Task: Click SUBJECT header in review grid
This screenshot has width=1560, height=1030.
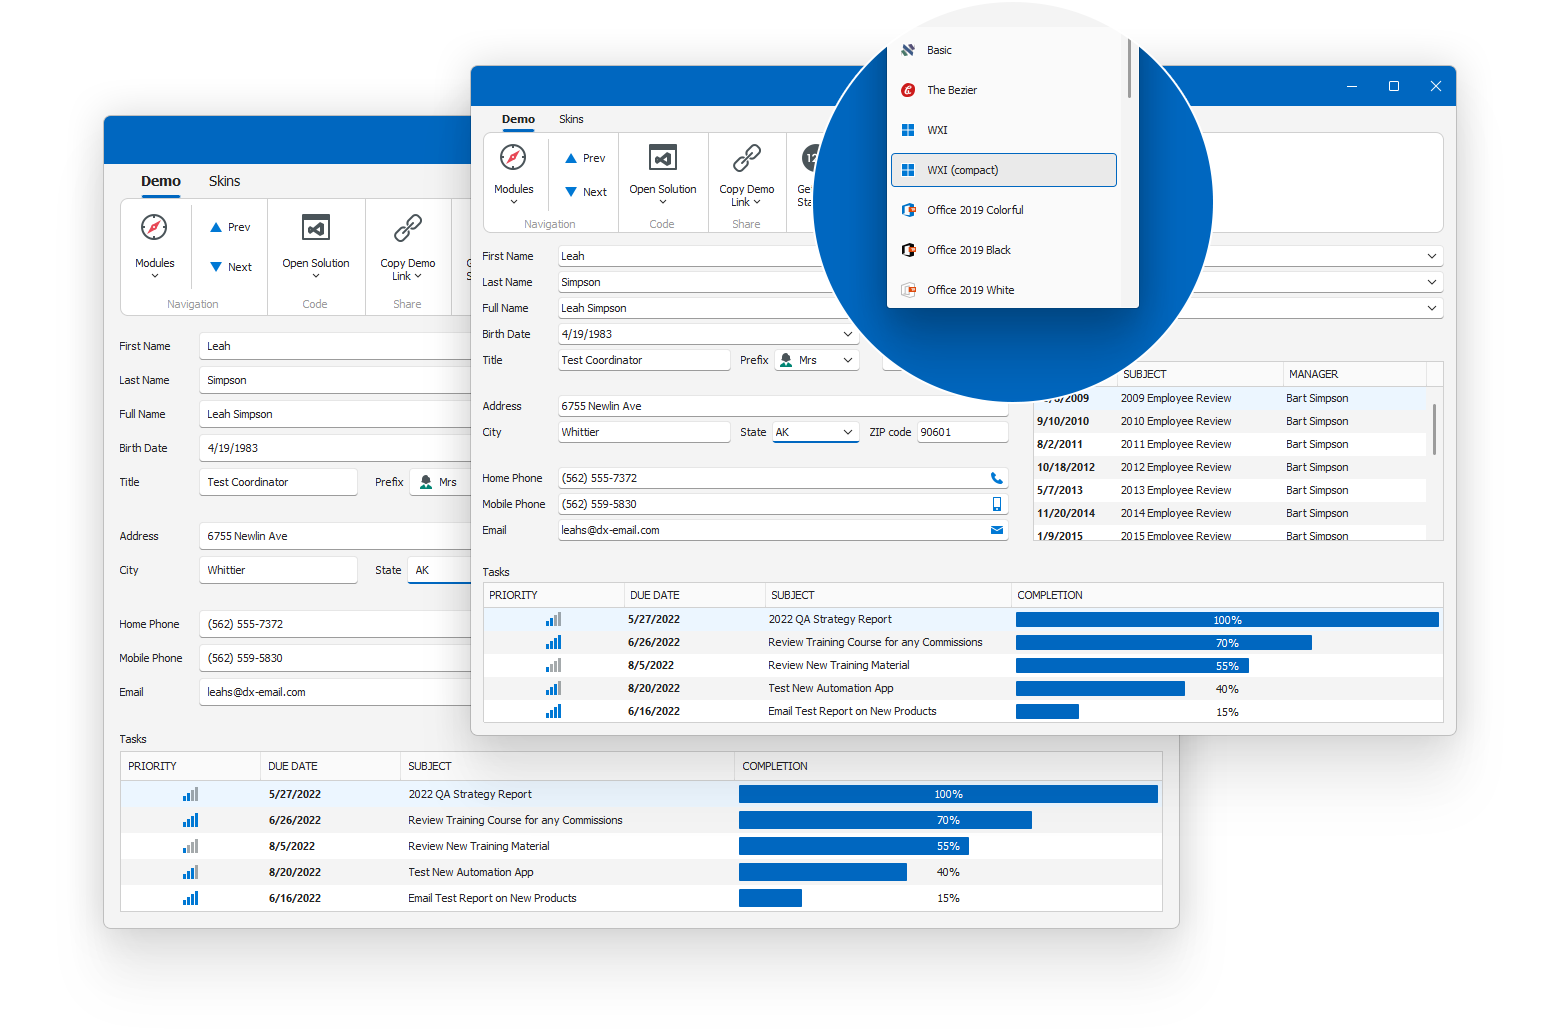Action: [x=1200, y=374]
